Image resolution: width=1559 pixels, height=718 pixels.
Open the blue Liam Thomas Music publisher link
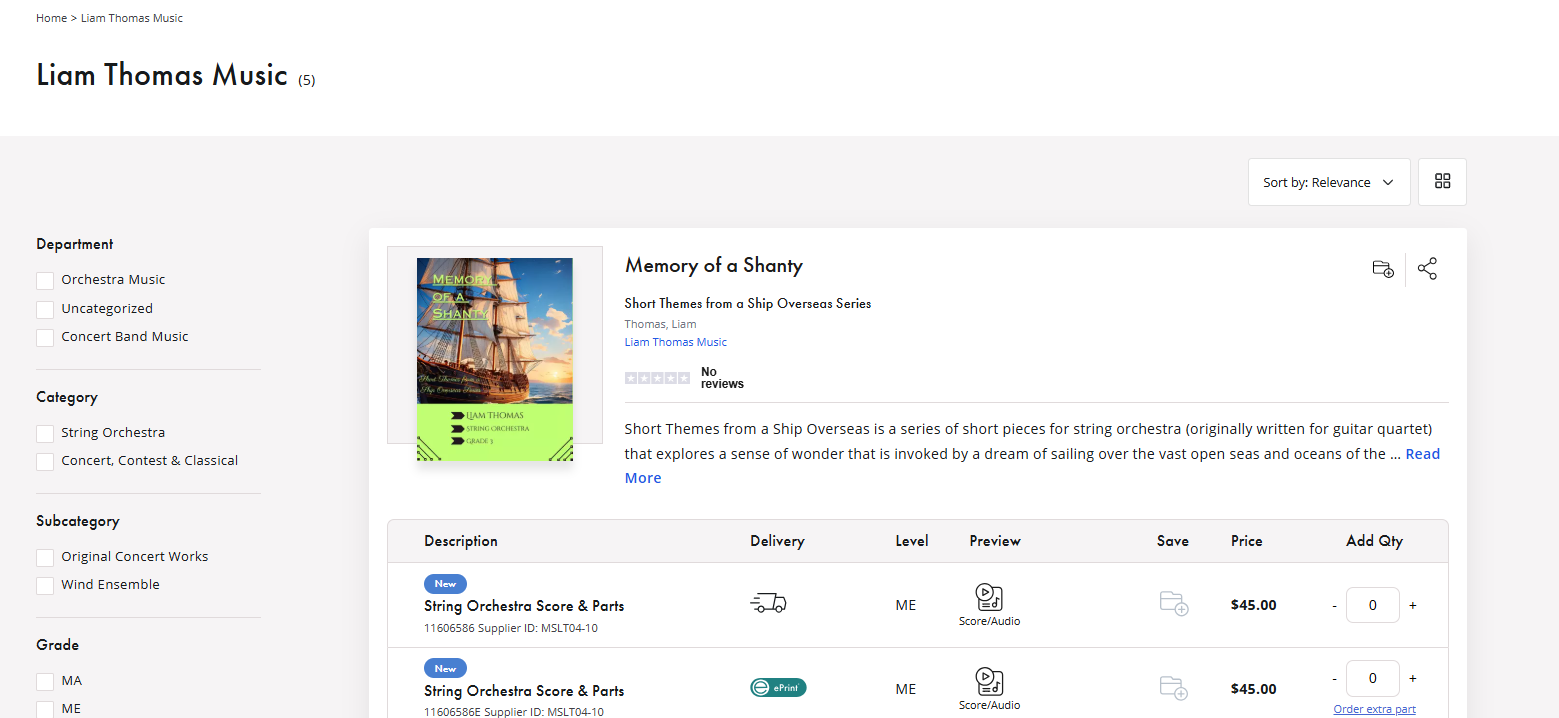click(x=676, y=342)
